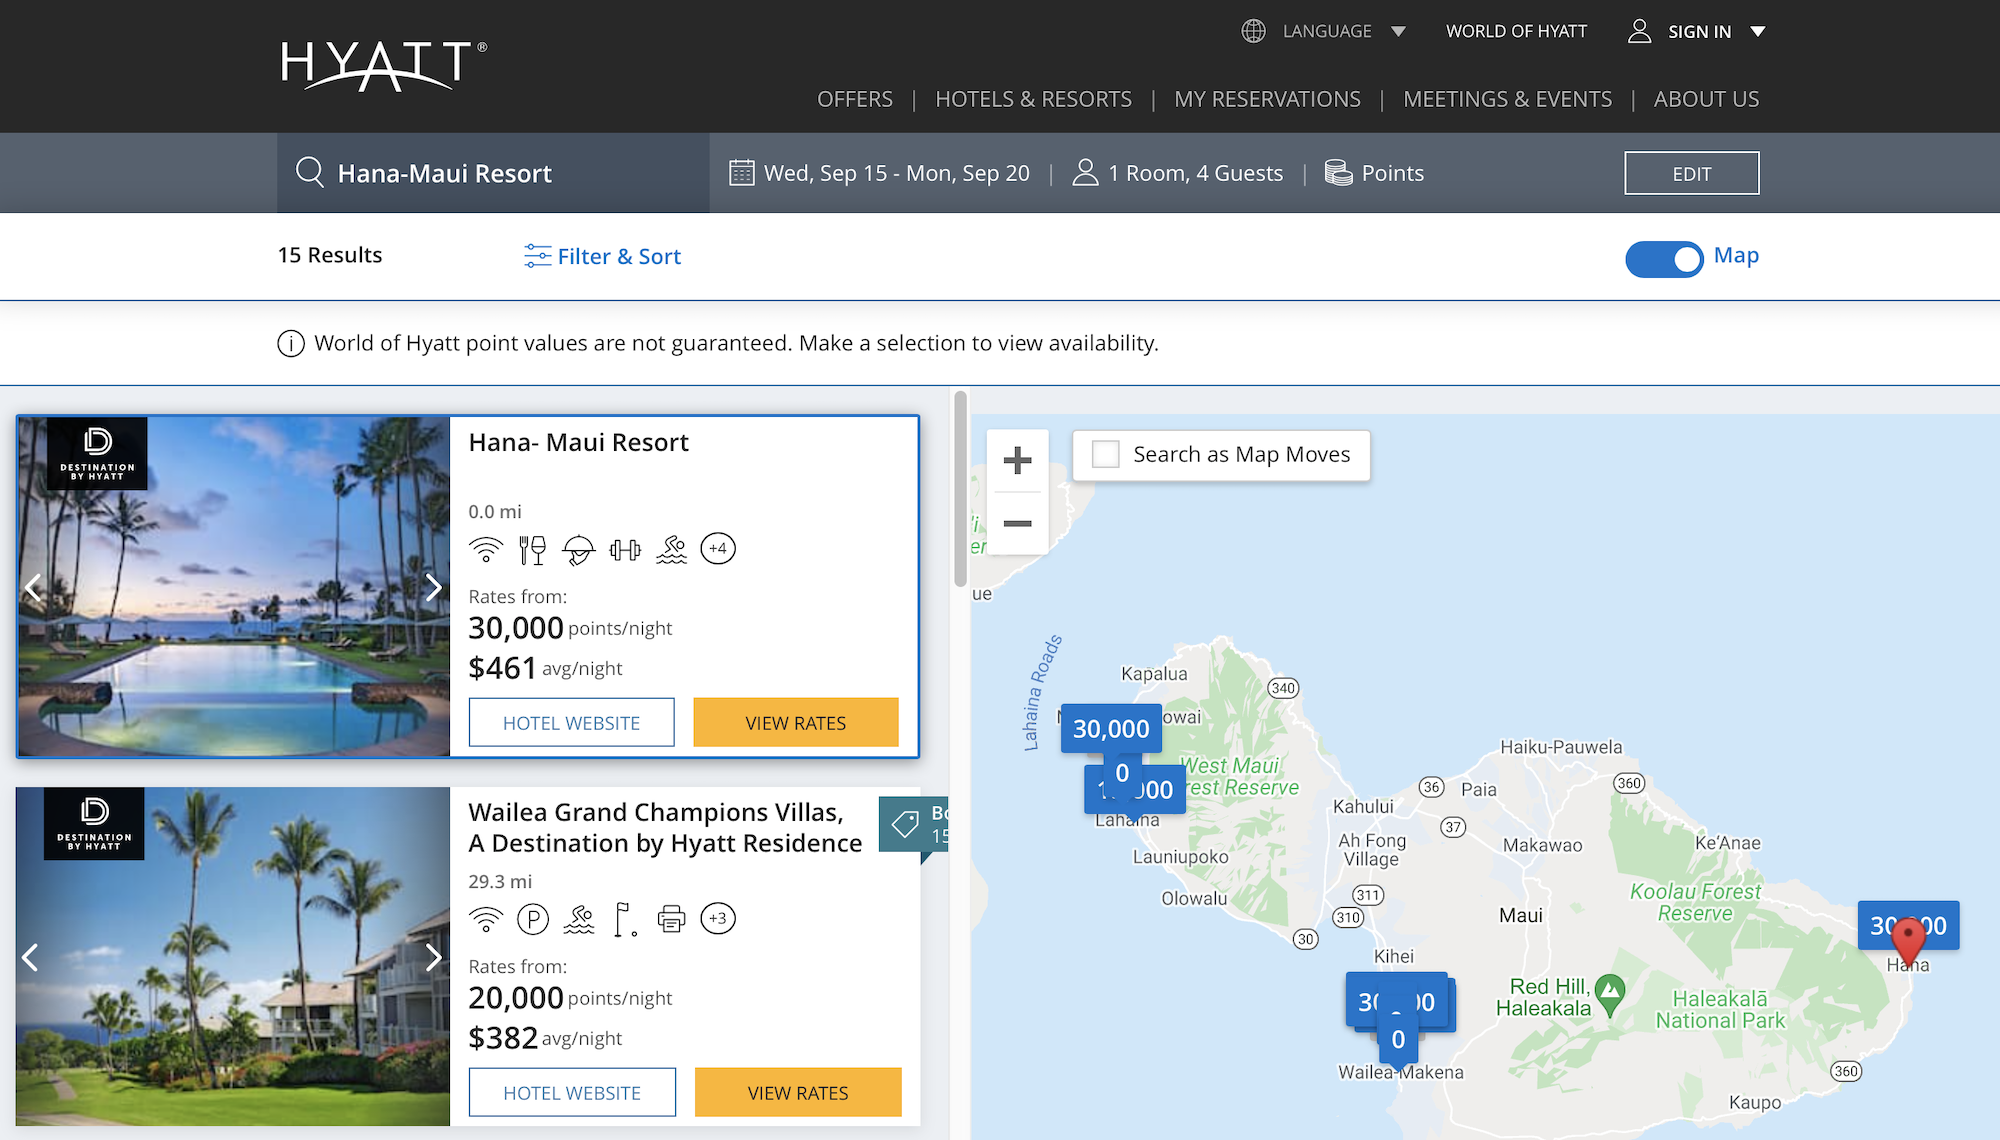Image resolution: width=2000 pixels, height=1140 pixels.
Task: Open World of Hyatt link
Action: [x=1516, y=31]
